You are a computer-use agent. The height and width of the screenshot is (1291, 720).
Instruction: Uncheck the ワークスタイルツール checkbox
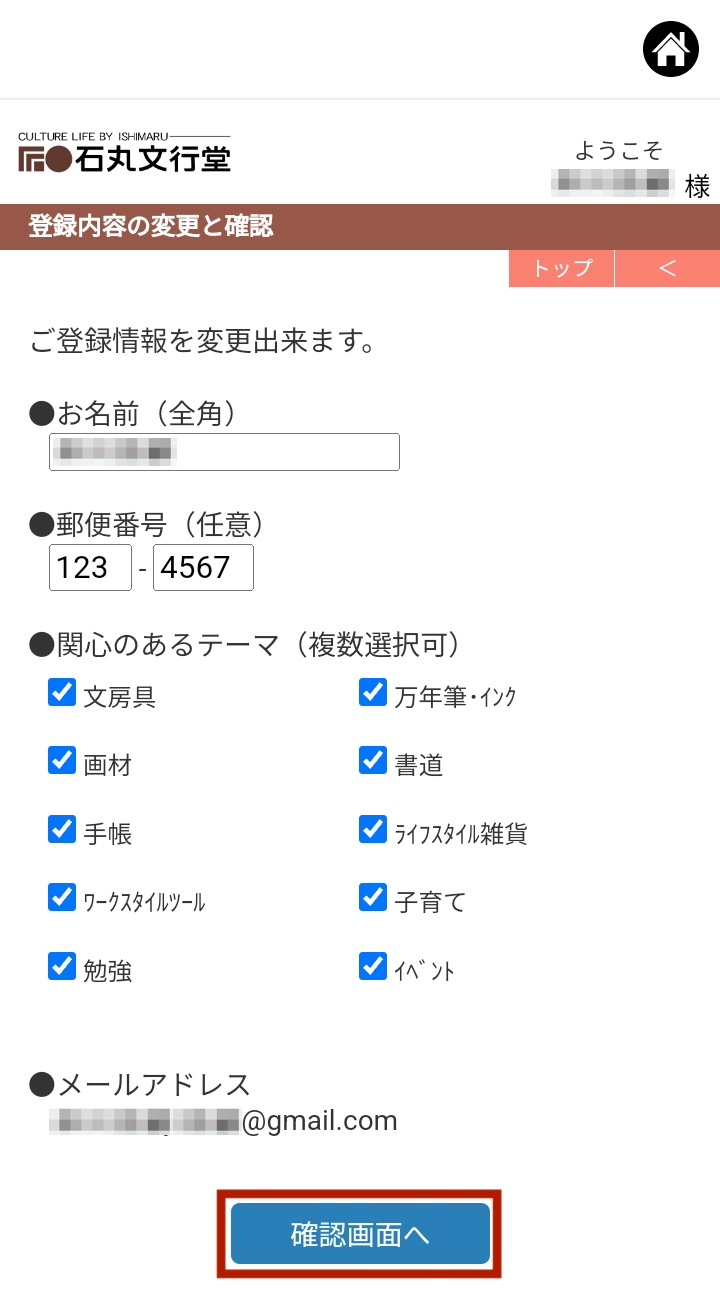(x=62, y=897)
